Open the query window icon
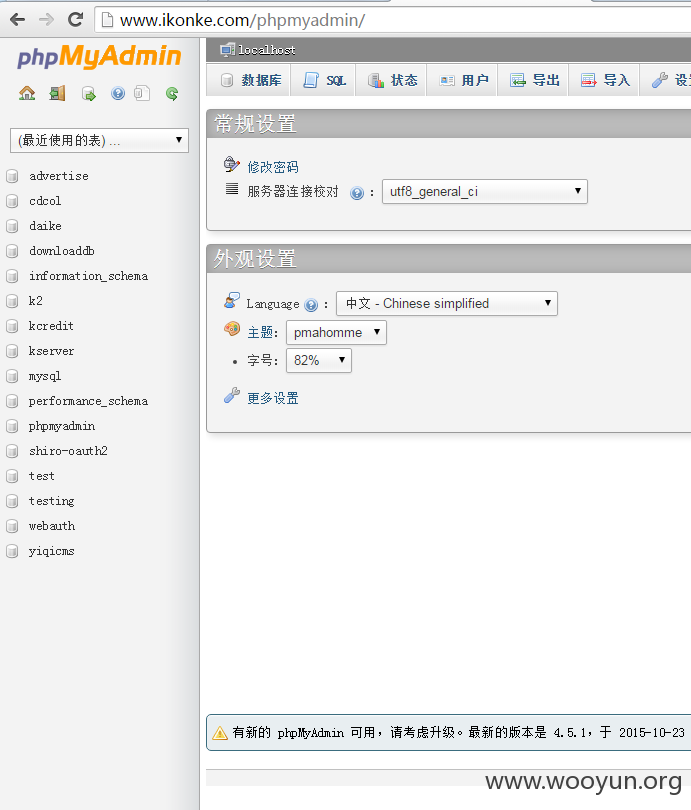Image resolution: width=691 pixels, height=810 pixels. click(x=88, y=94)
